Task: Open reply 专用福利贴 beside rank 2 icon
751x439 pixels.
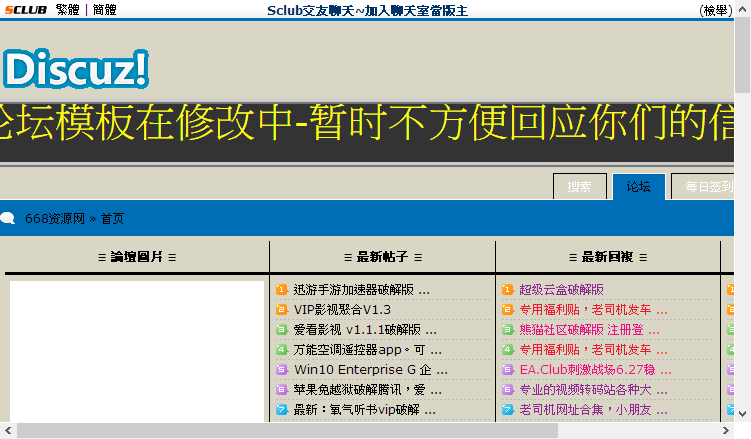Action: click(593, 310)
